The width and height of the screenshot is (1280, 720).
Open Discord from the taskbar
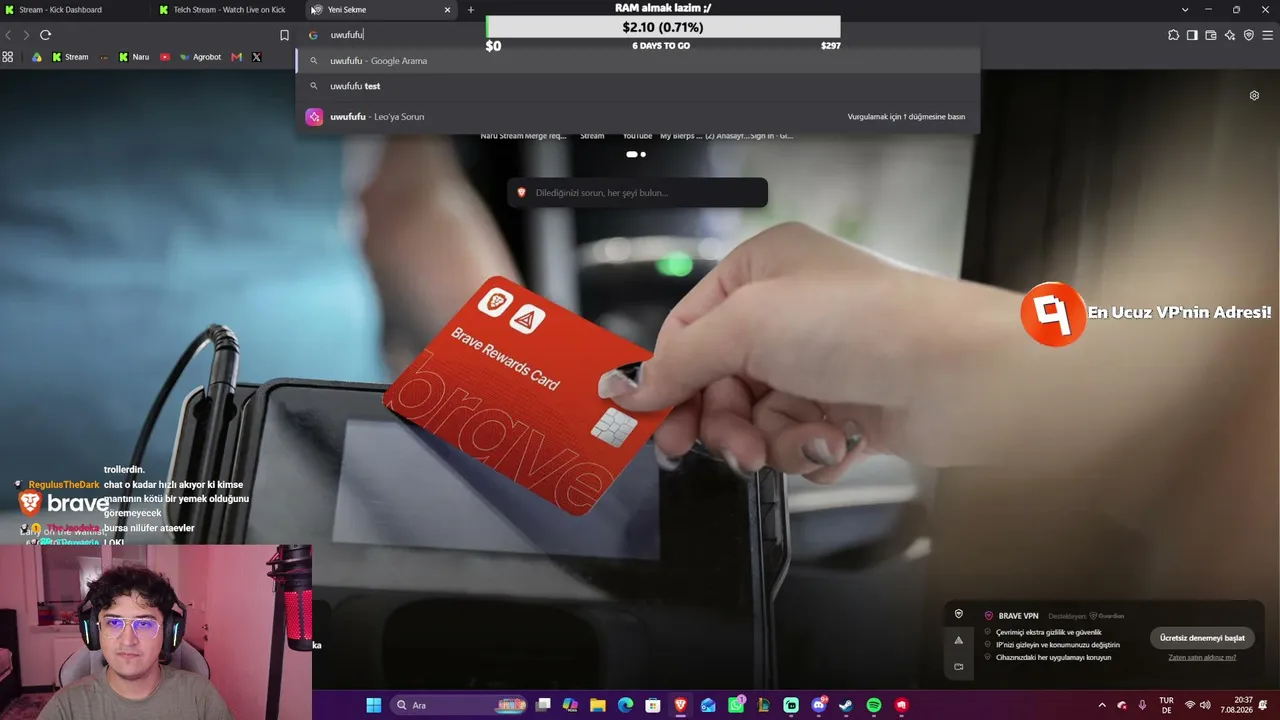pyautogui.click(x=819, y=705)
